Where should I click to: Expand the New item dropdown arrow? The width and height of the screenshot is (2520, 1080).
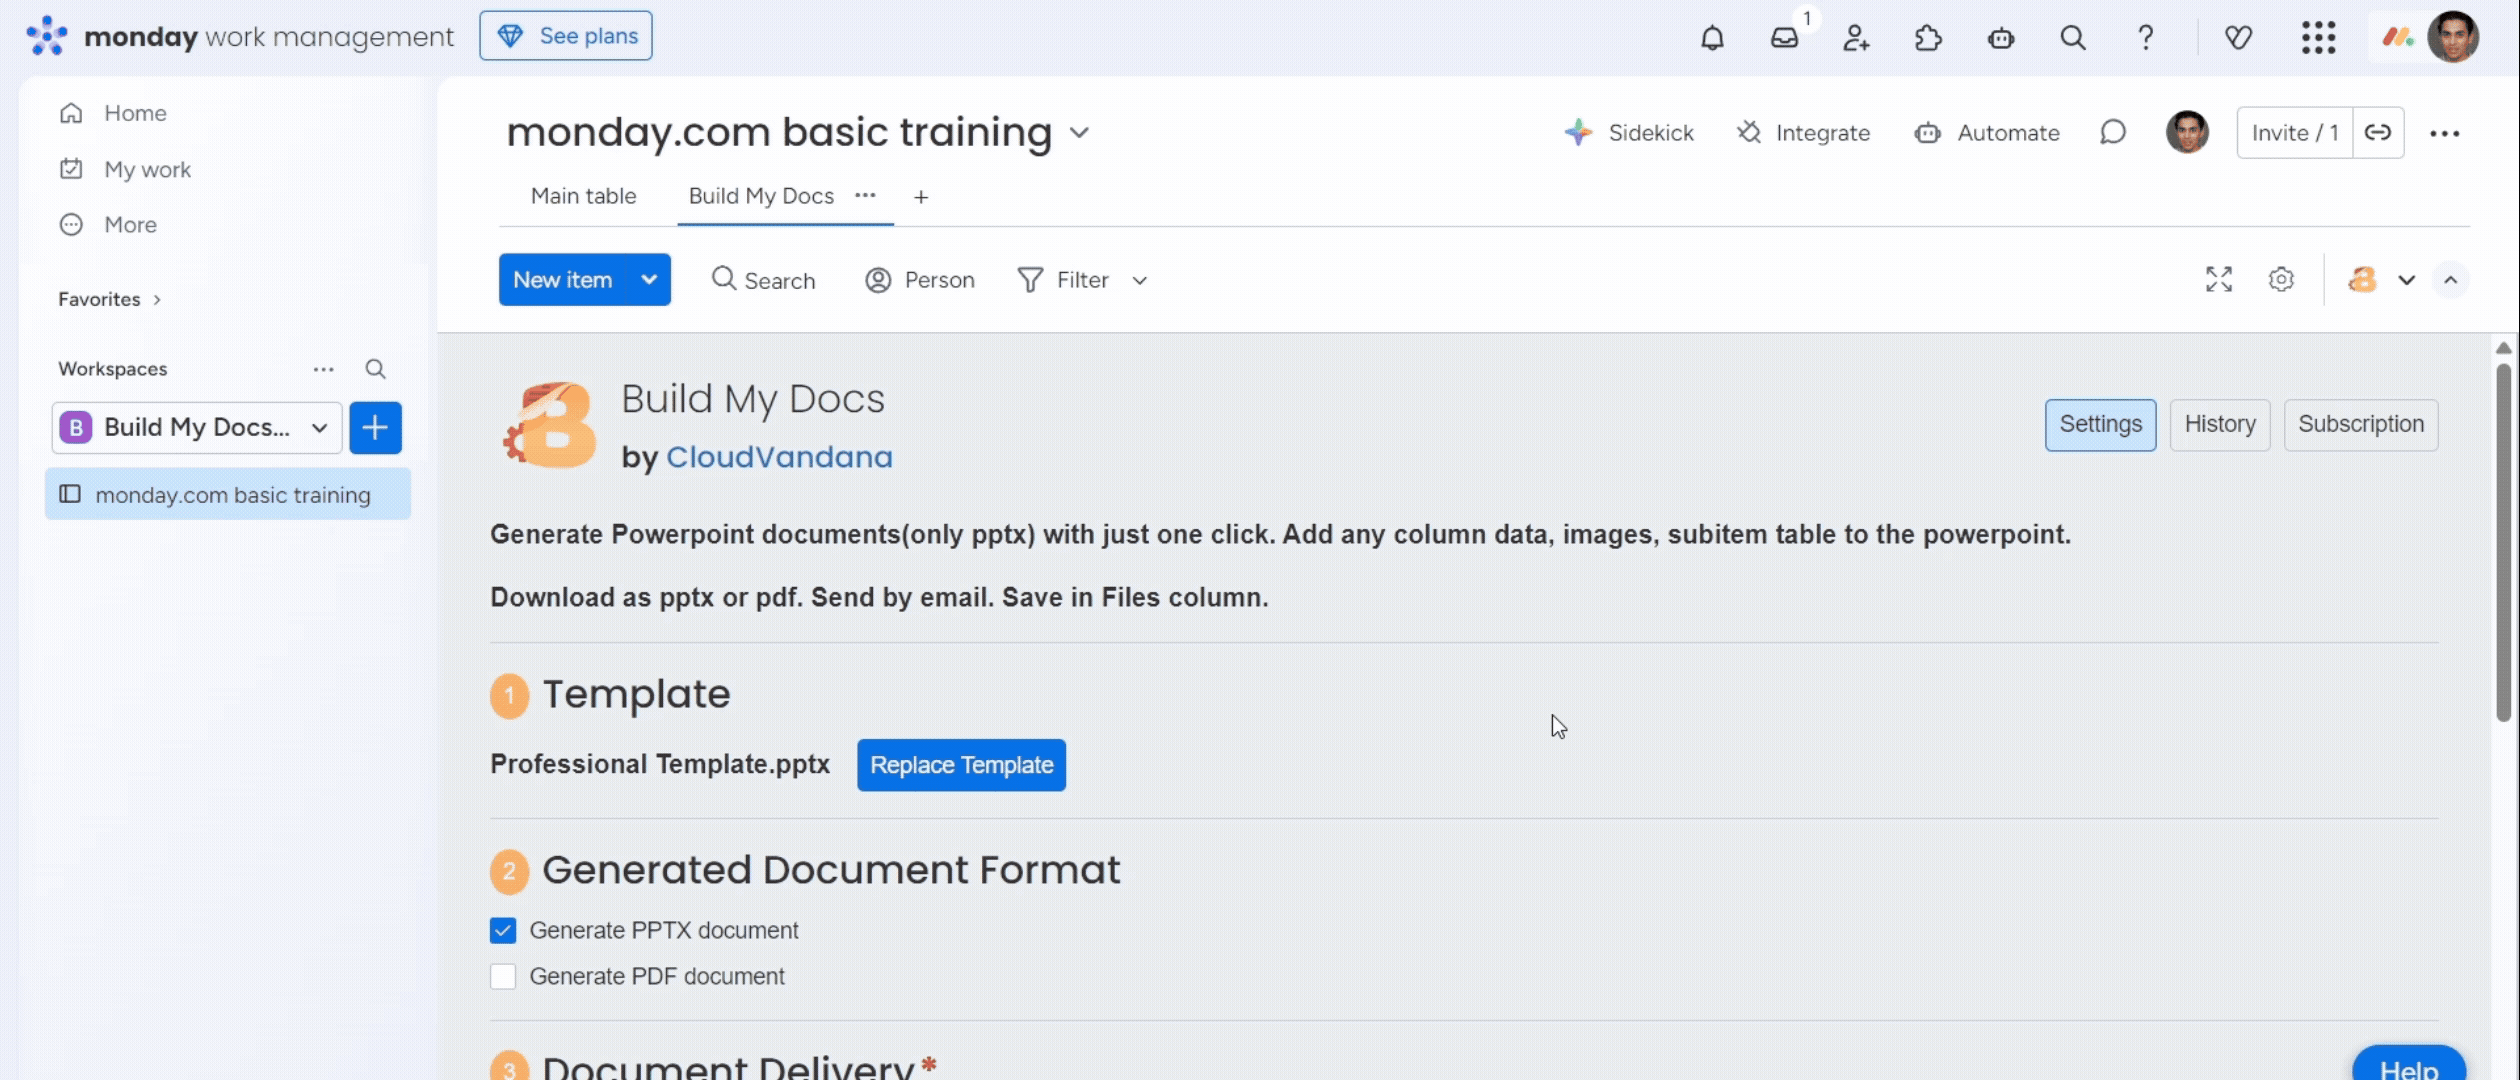tap(649, 280)
